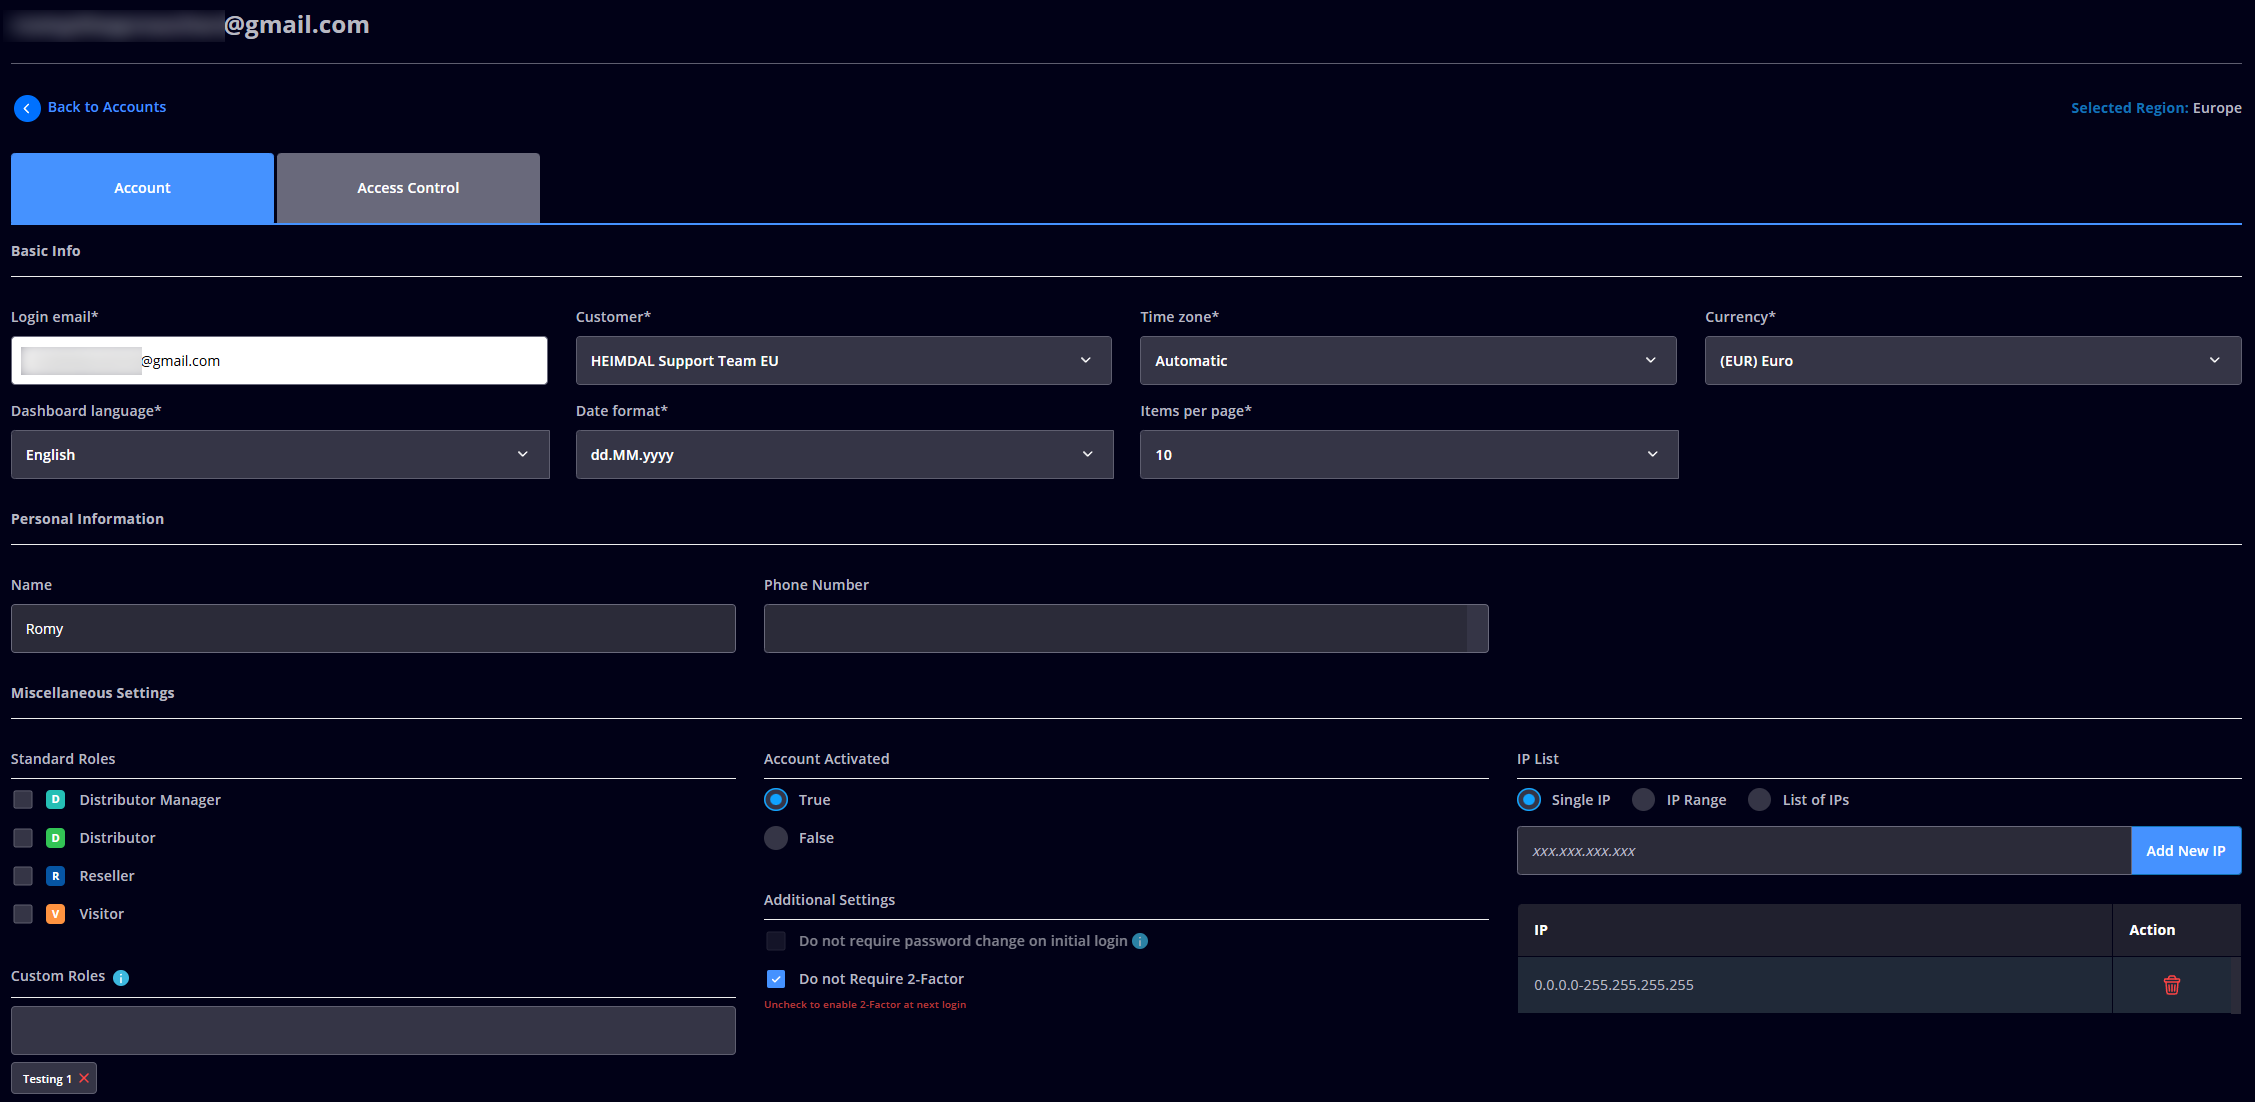Select the Single IP radio option
Image resolution: width=2255 pixels, height=1102 pixels.
coord(1529,800)
